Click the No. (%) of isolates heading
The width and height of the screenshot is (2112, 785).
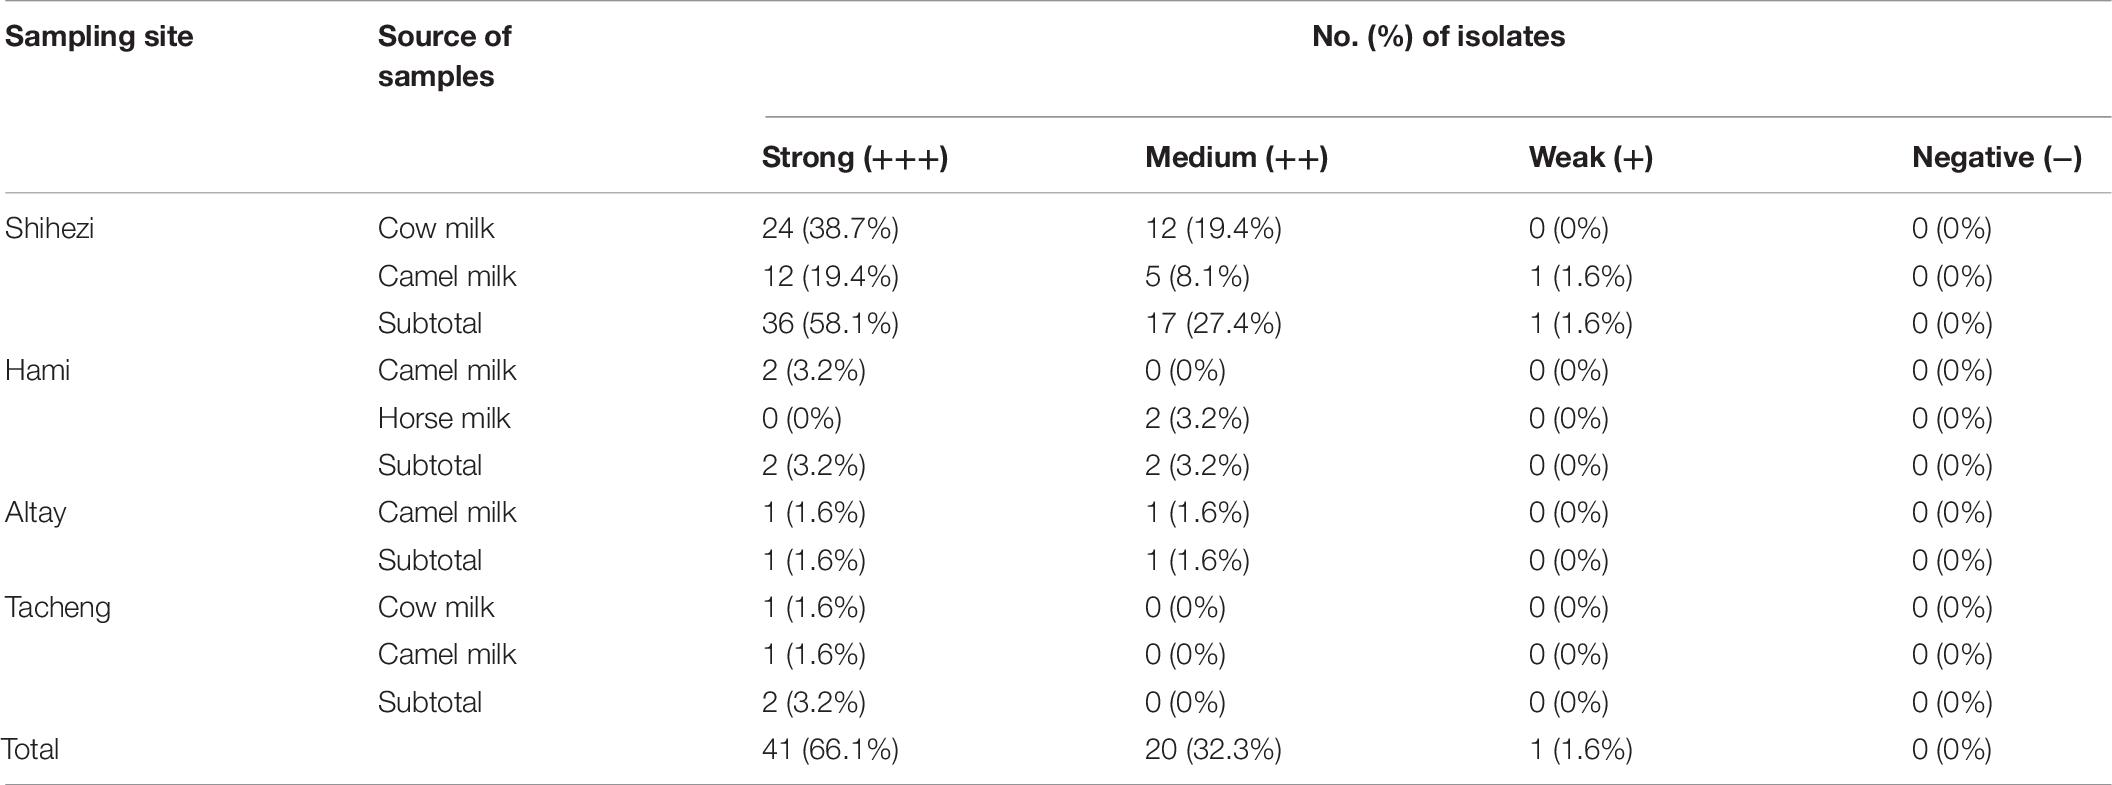coord(1438,37)
